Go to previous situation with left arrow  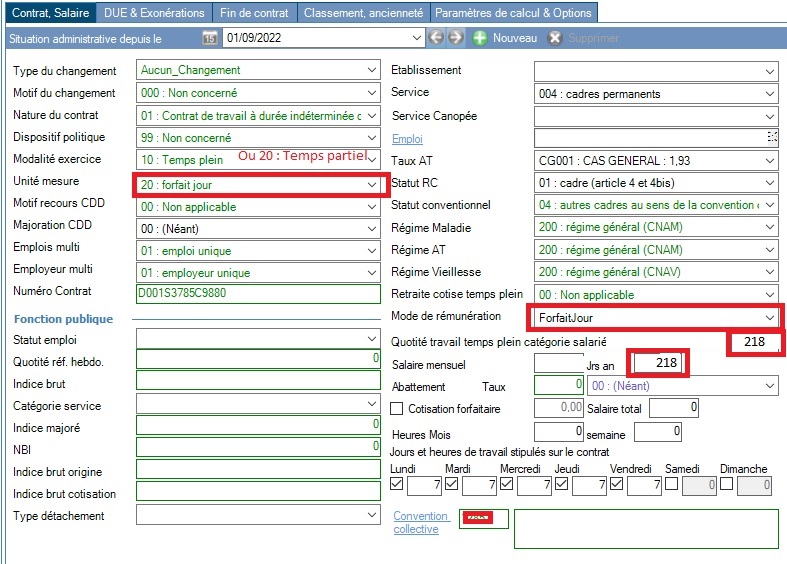[x=437, y=38]
